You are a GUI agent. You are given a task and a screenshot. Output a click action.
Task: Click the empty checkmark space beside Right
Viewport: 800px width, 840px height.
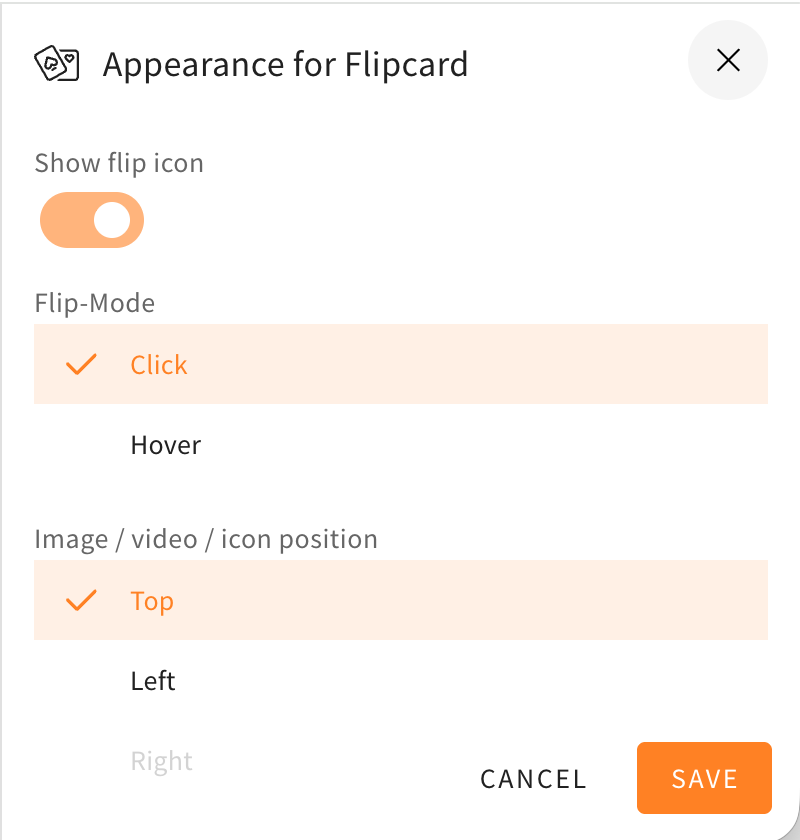click(81, 761)
